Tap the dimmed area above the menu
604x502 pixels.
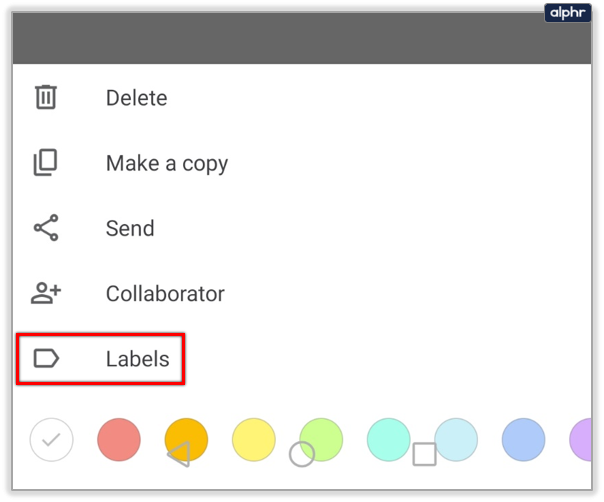[300, 40]
